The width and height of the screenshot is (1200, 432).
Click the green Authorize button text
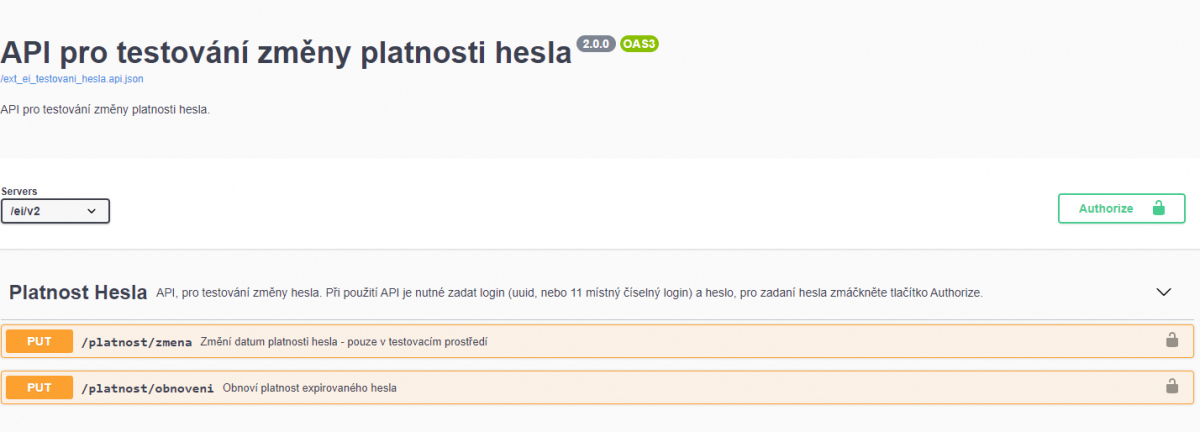tap(1106, 209)
